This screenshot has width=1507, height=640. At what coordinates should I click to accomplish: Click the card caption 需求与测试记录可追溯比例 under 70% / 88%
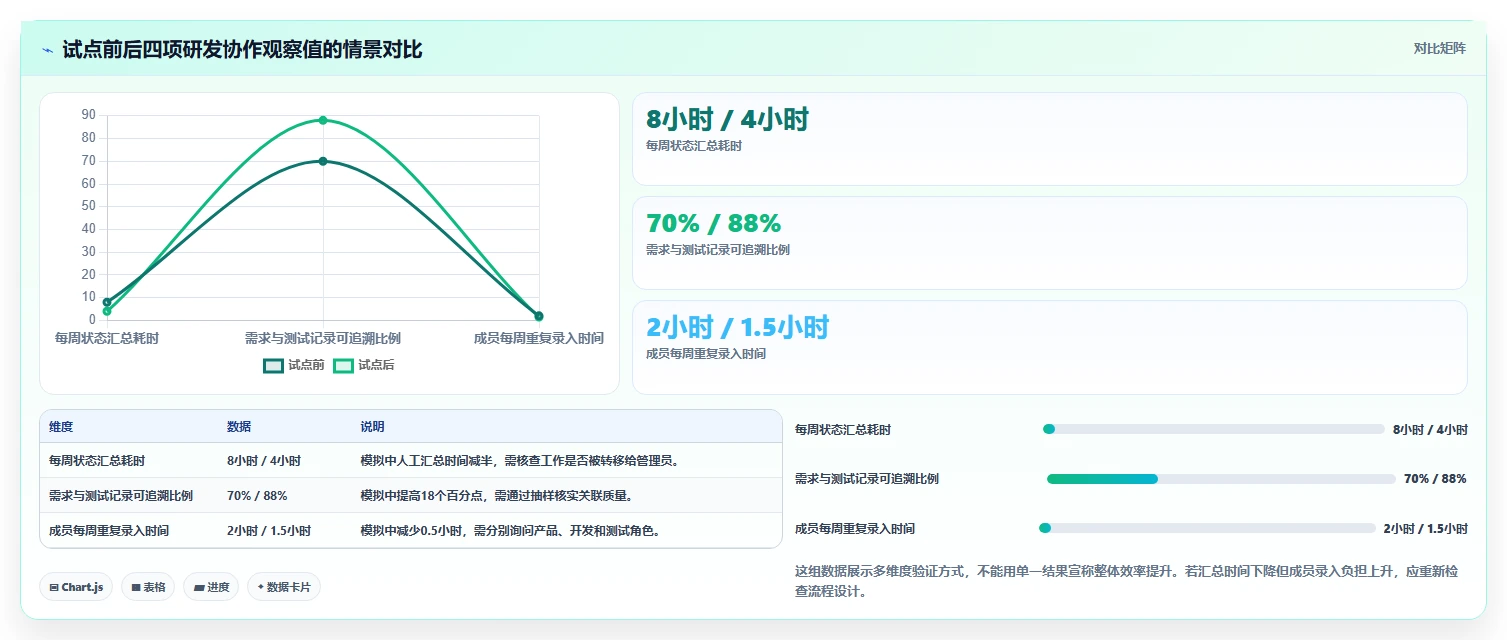tap(718, 250)
